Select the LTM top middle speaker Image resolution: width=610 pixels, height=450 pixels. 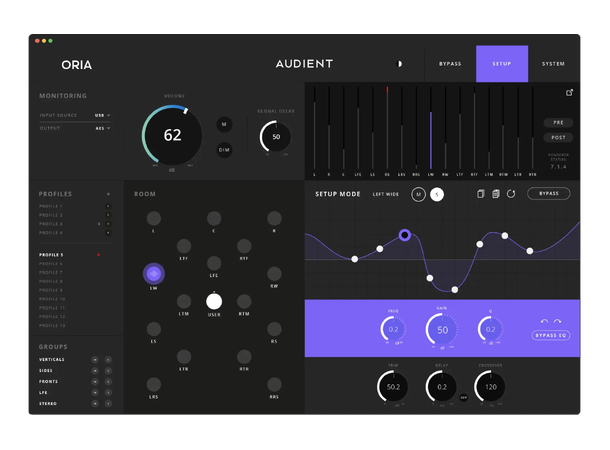(184, 301)
